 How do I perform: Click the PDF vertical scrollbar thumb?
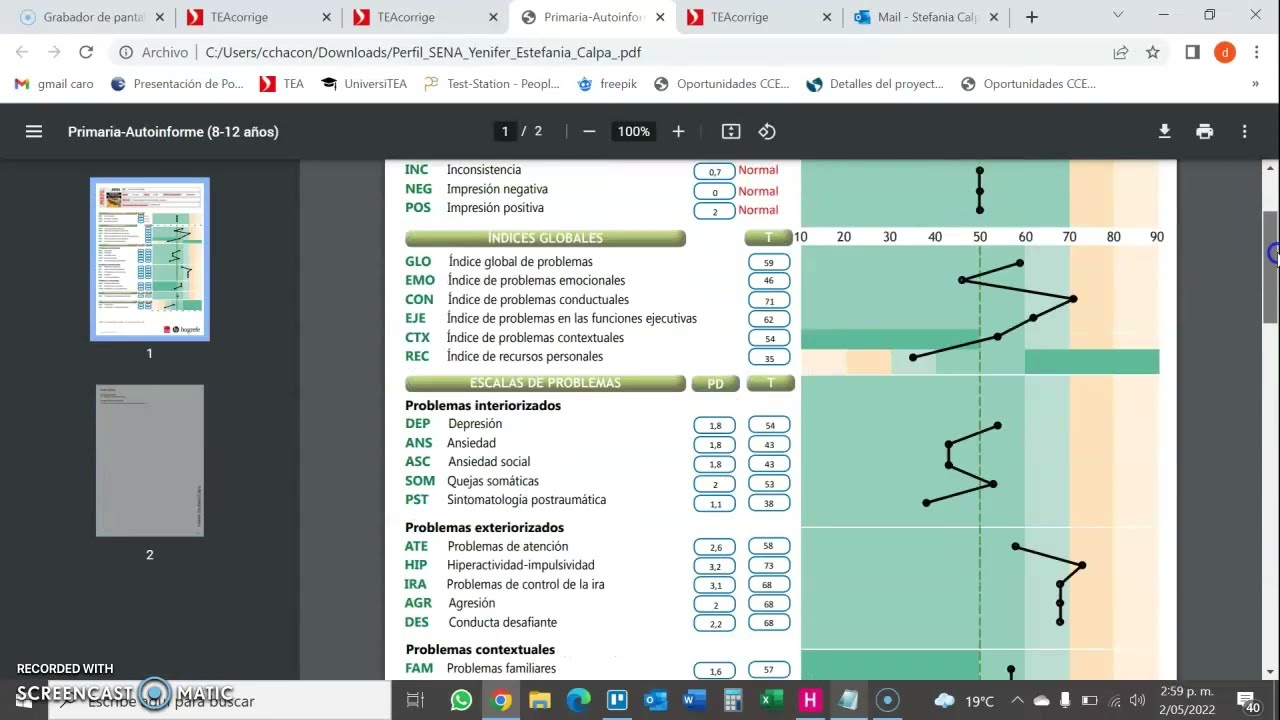1271,266
